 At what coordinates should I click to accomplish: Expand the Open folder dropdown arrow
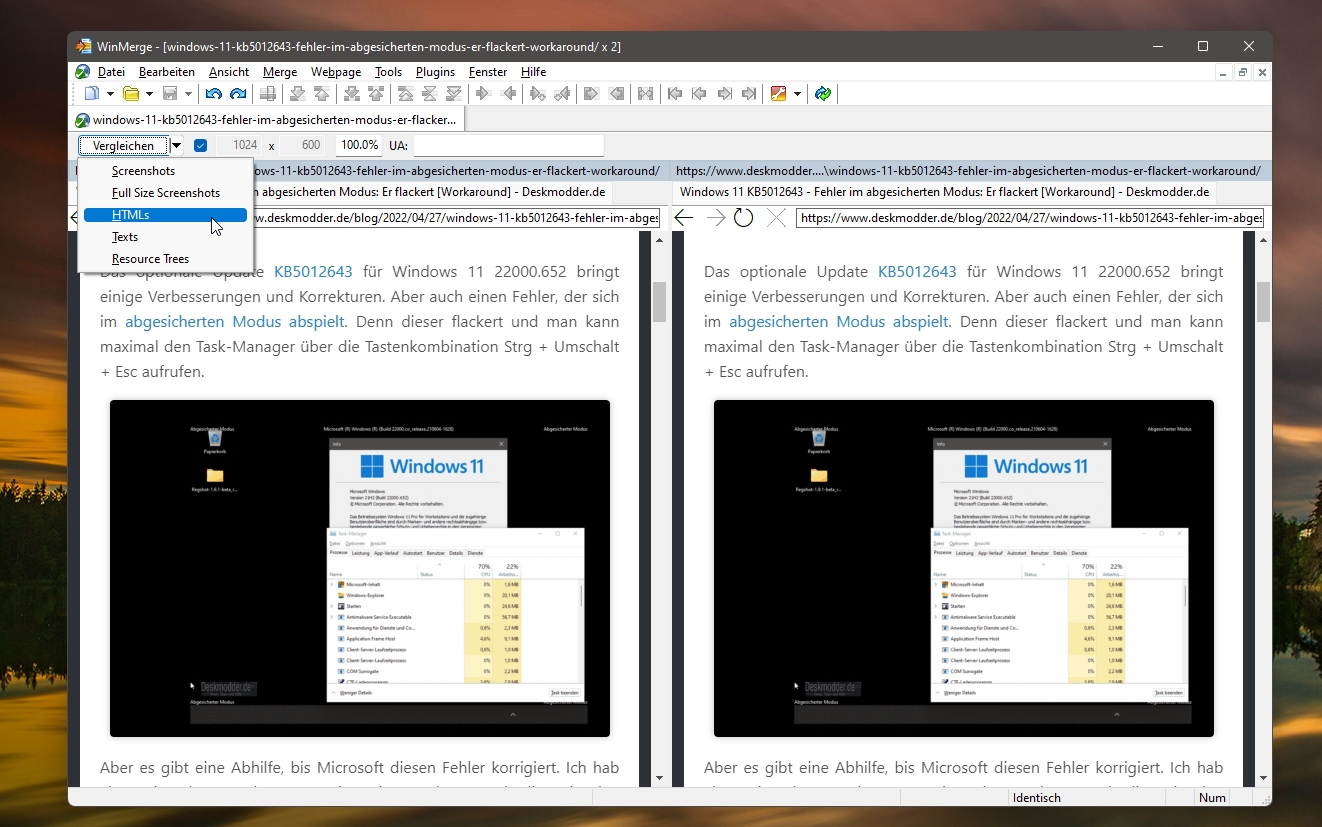(x=149, y=94)
